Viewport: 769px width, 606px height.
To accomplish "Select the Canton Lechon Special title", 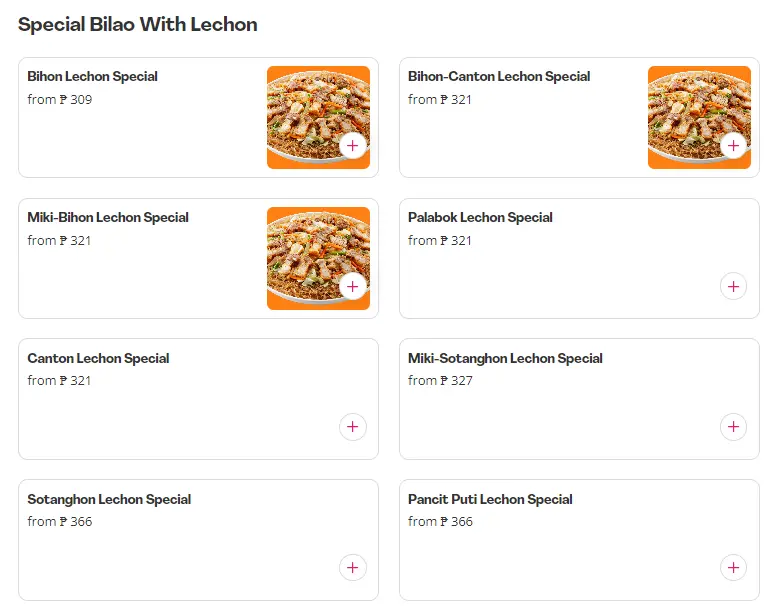I will click(x=98, y=358).
